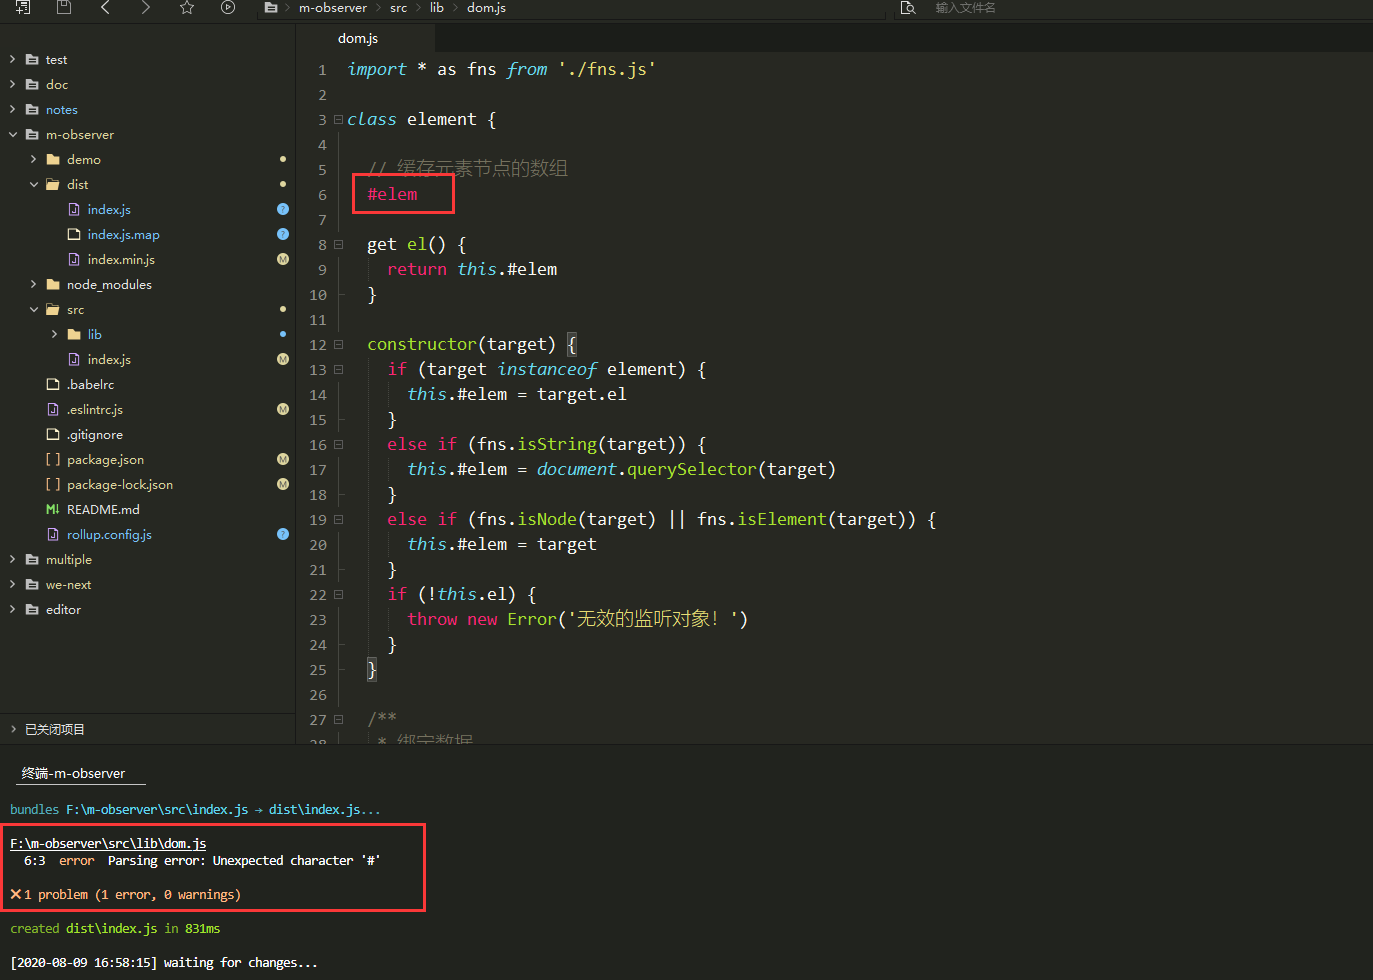This screenshot has width=1373, height=980.
Task: Open index.js inside dist folder
Action: click(x=109, y=209)
